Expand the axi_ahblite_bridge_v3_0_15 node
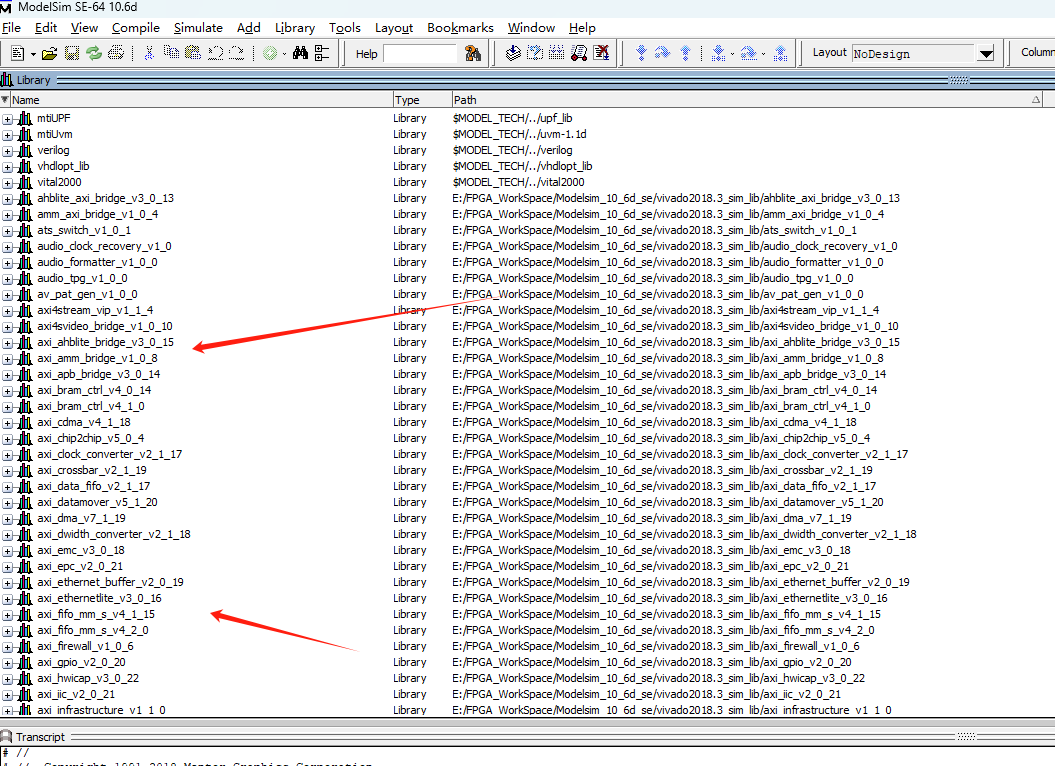The image size is (1055, 766). coord(7,343)
